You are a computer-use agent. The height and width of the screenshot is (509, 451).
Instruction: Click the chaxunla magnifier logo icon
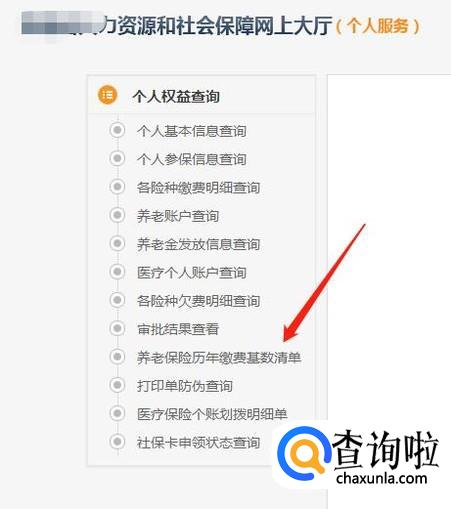point(303,455)
